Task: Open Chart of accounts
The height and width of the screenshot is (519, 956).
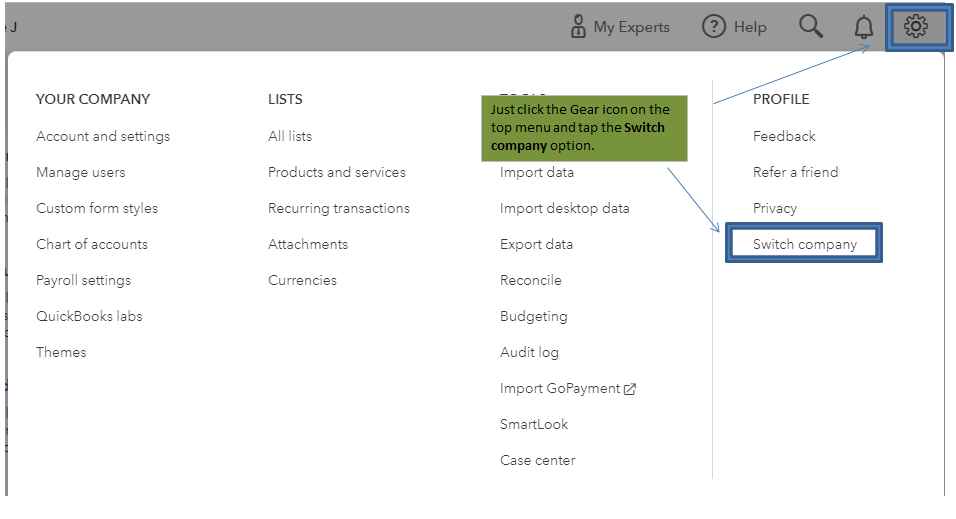Action: (x=92, y=244)
